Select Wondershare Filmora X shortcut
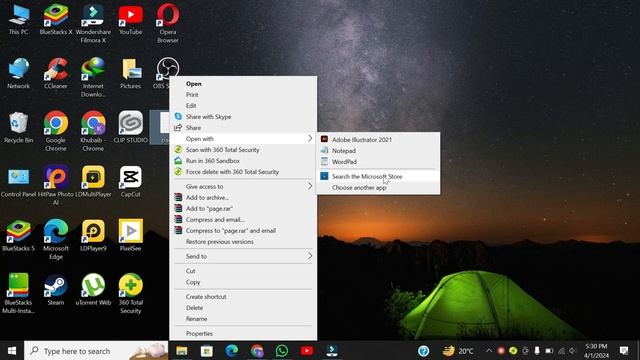Screen dimensions: 640x360 click(x=93, y=24)
